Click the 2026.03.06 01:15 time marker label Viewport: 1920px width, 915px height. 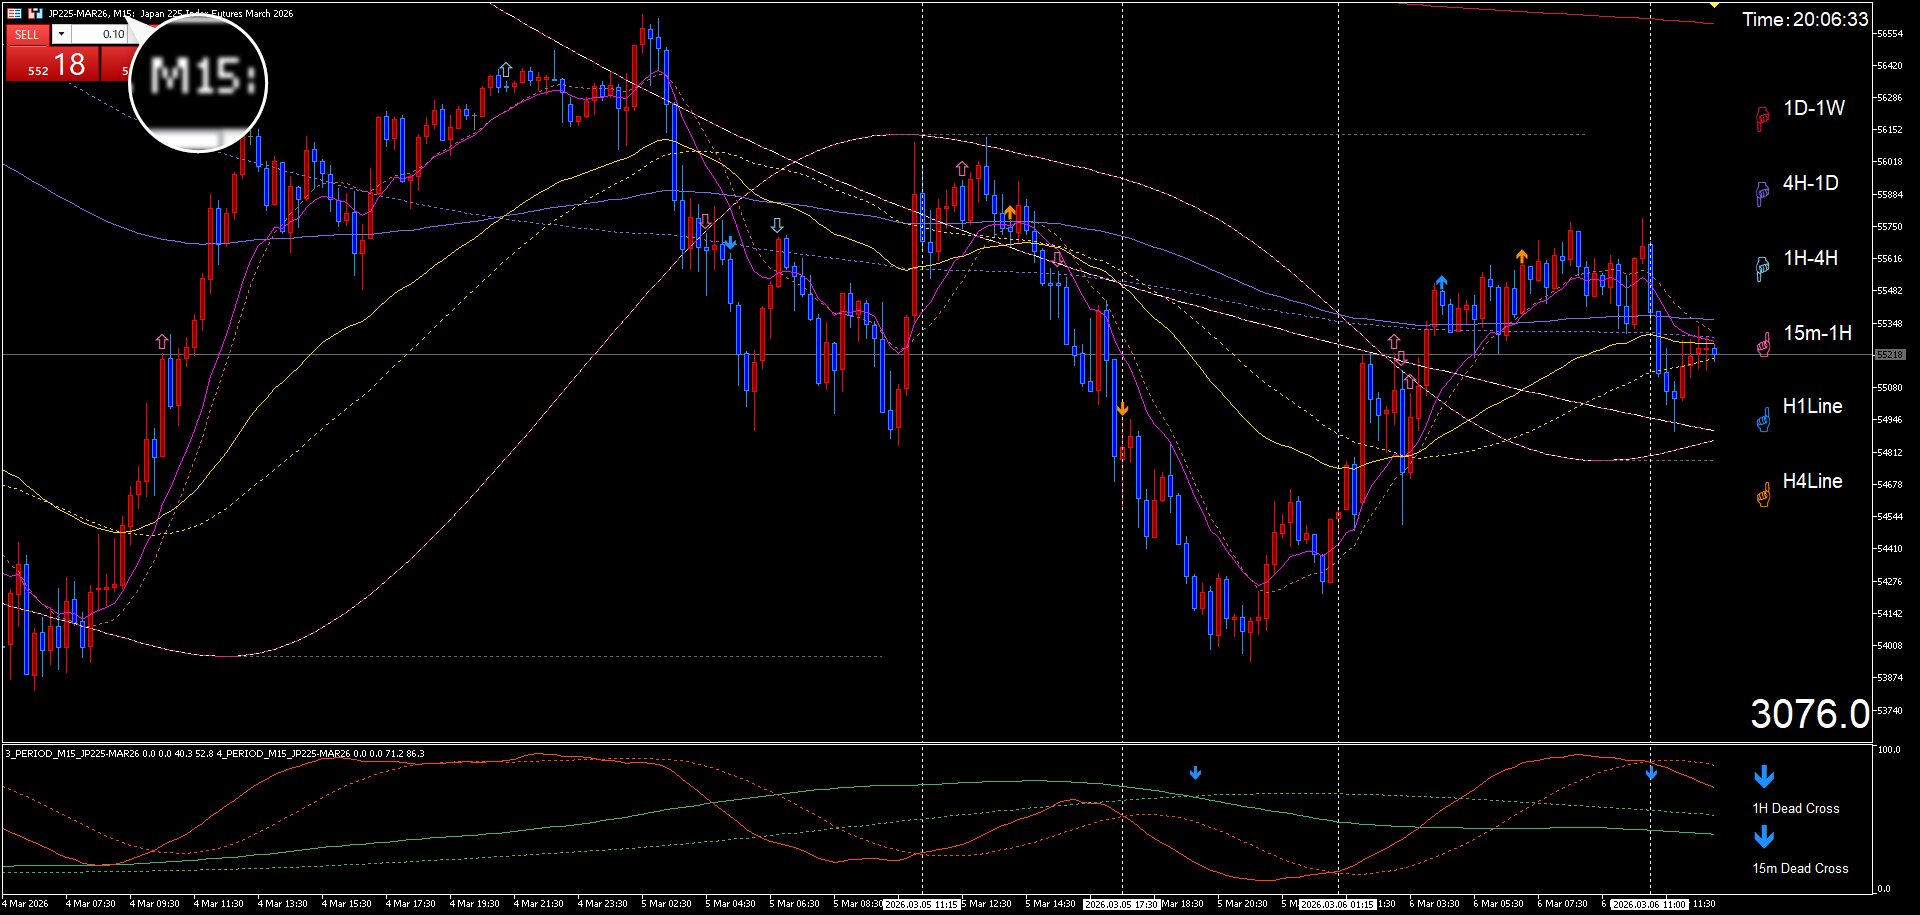coord(1337,904)
